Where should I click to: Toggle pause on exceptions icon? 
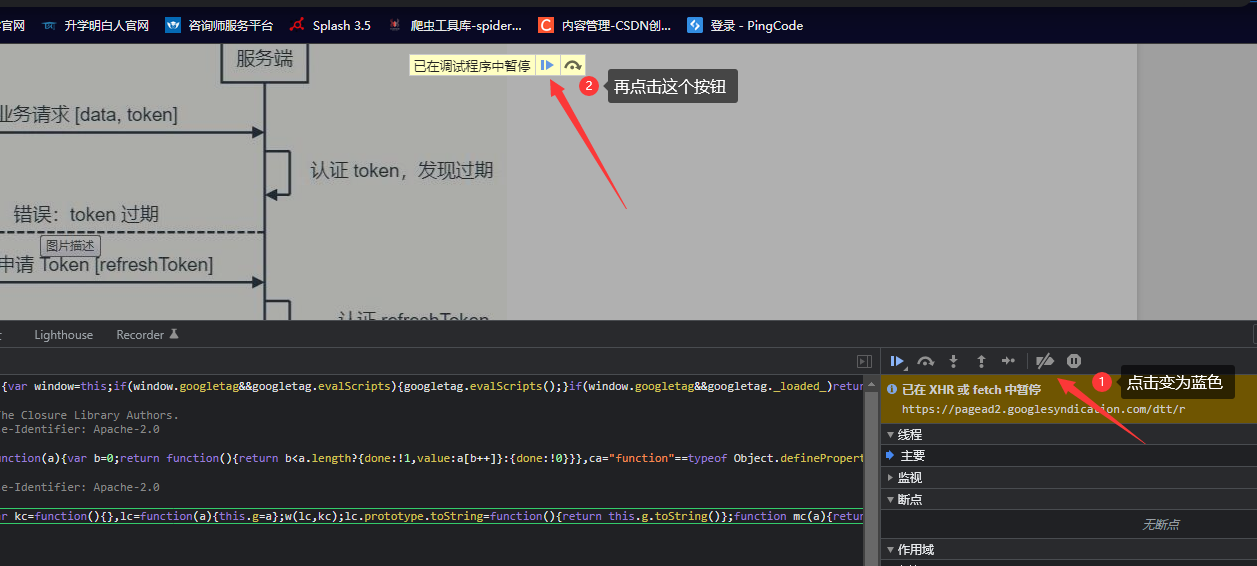tap(1074, 361)
